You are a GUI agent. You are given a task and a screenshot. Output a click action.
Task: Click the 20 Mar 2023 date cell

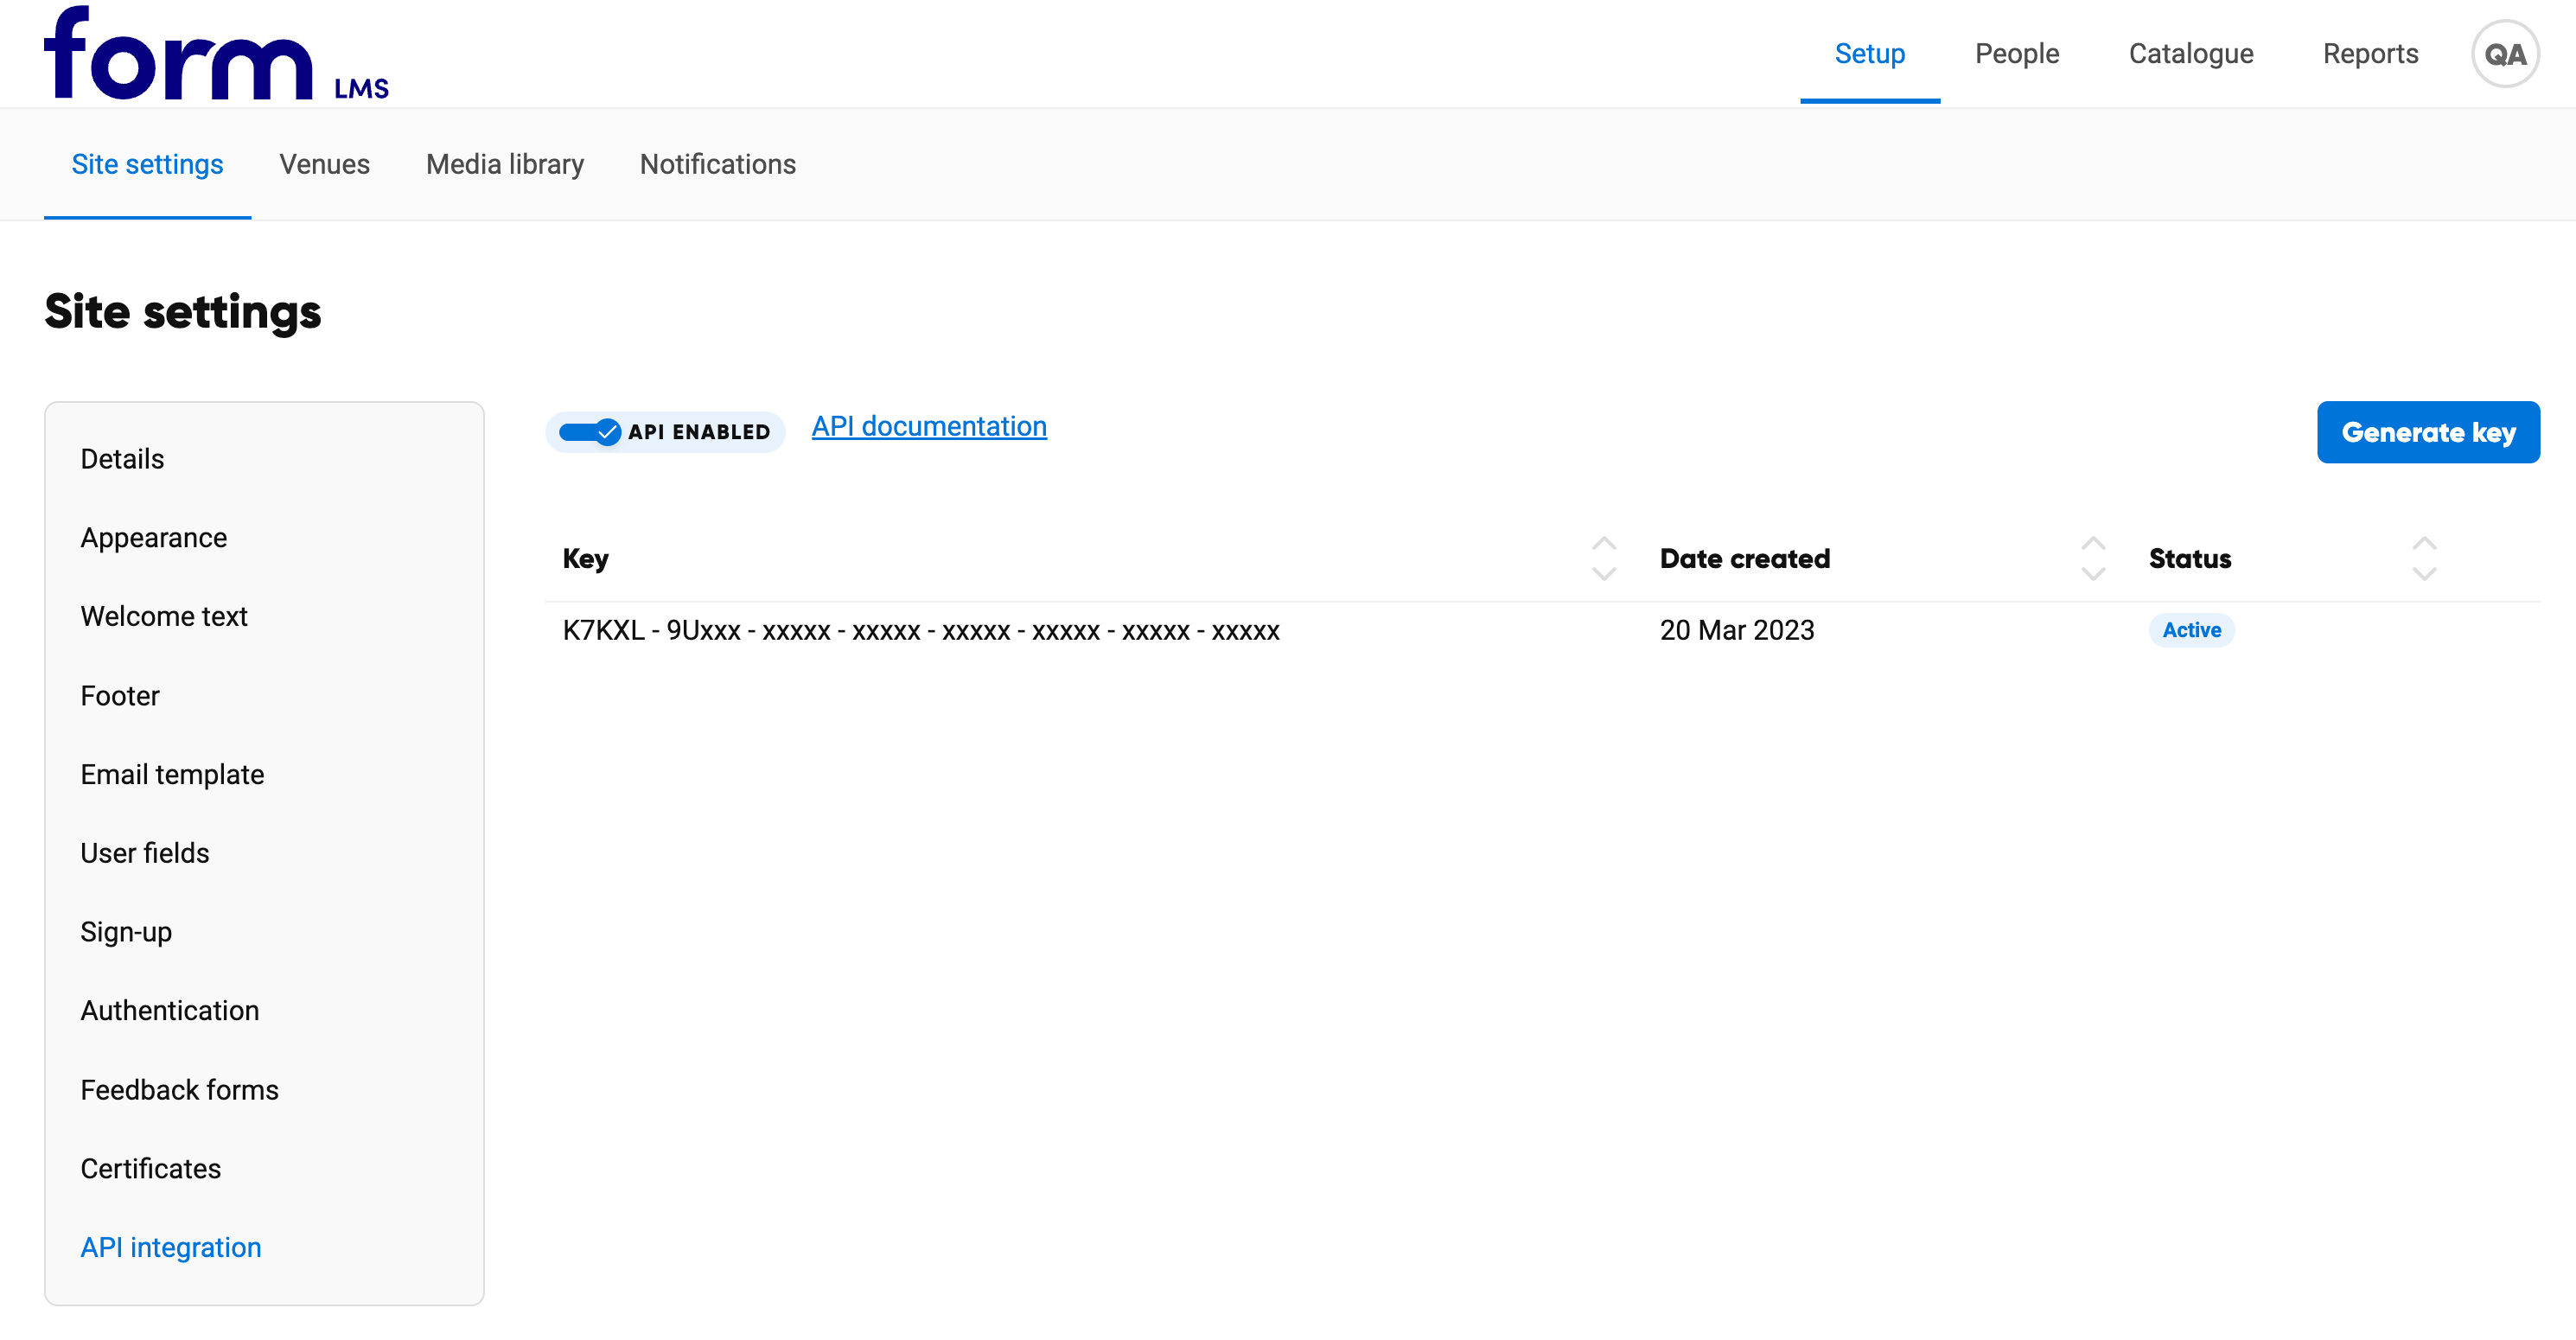click(x=1736, y=631)
